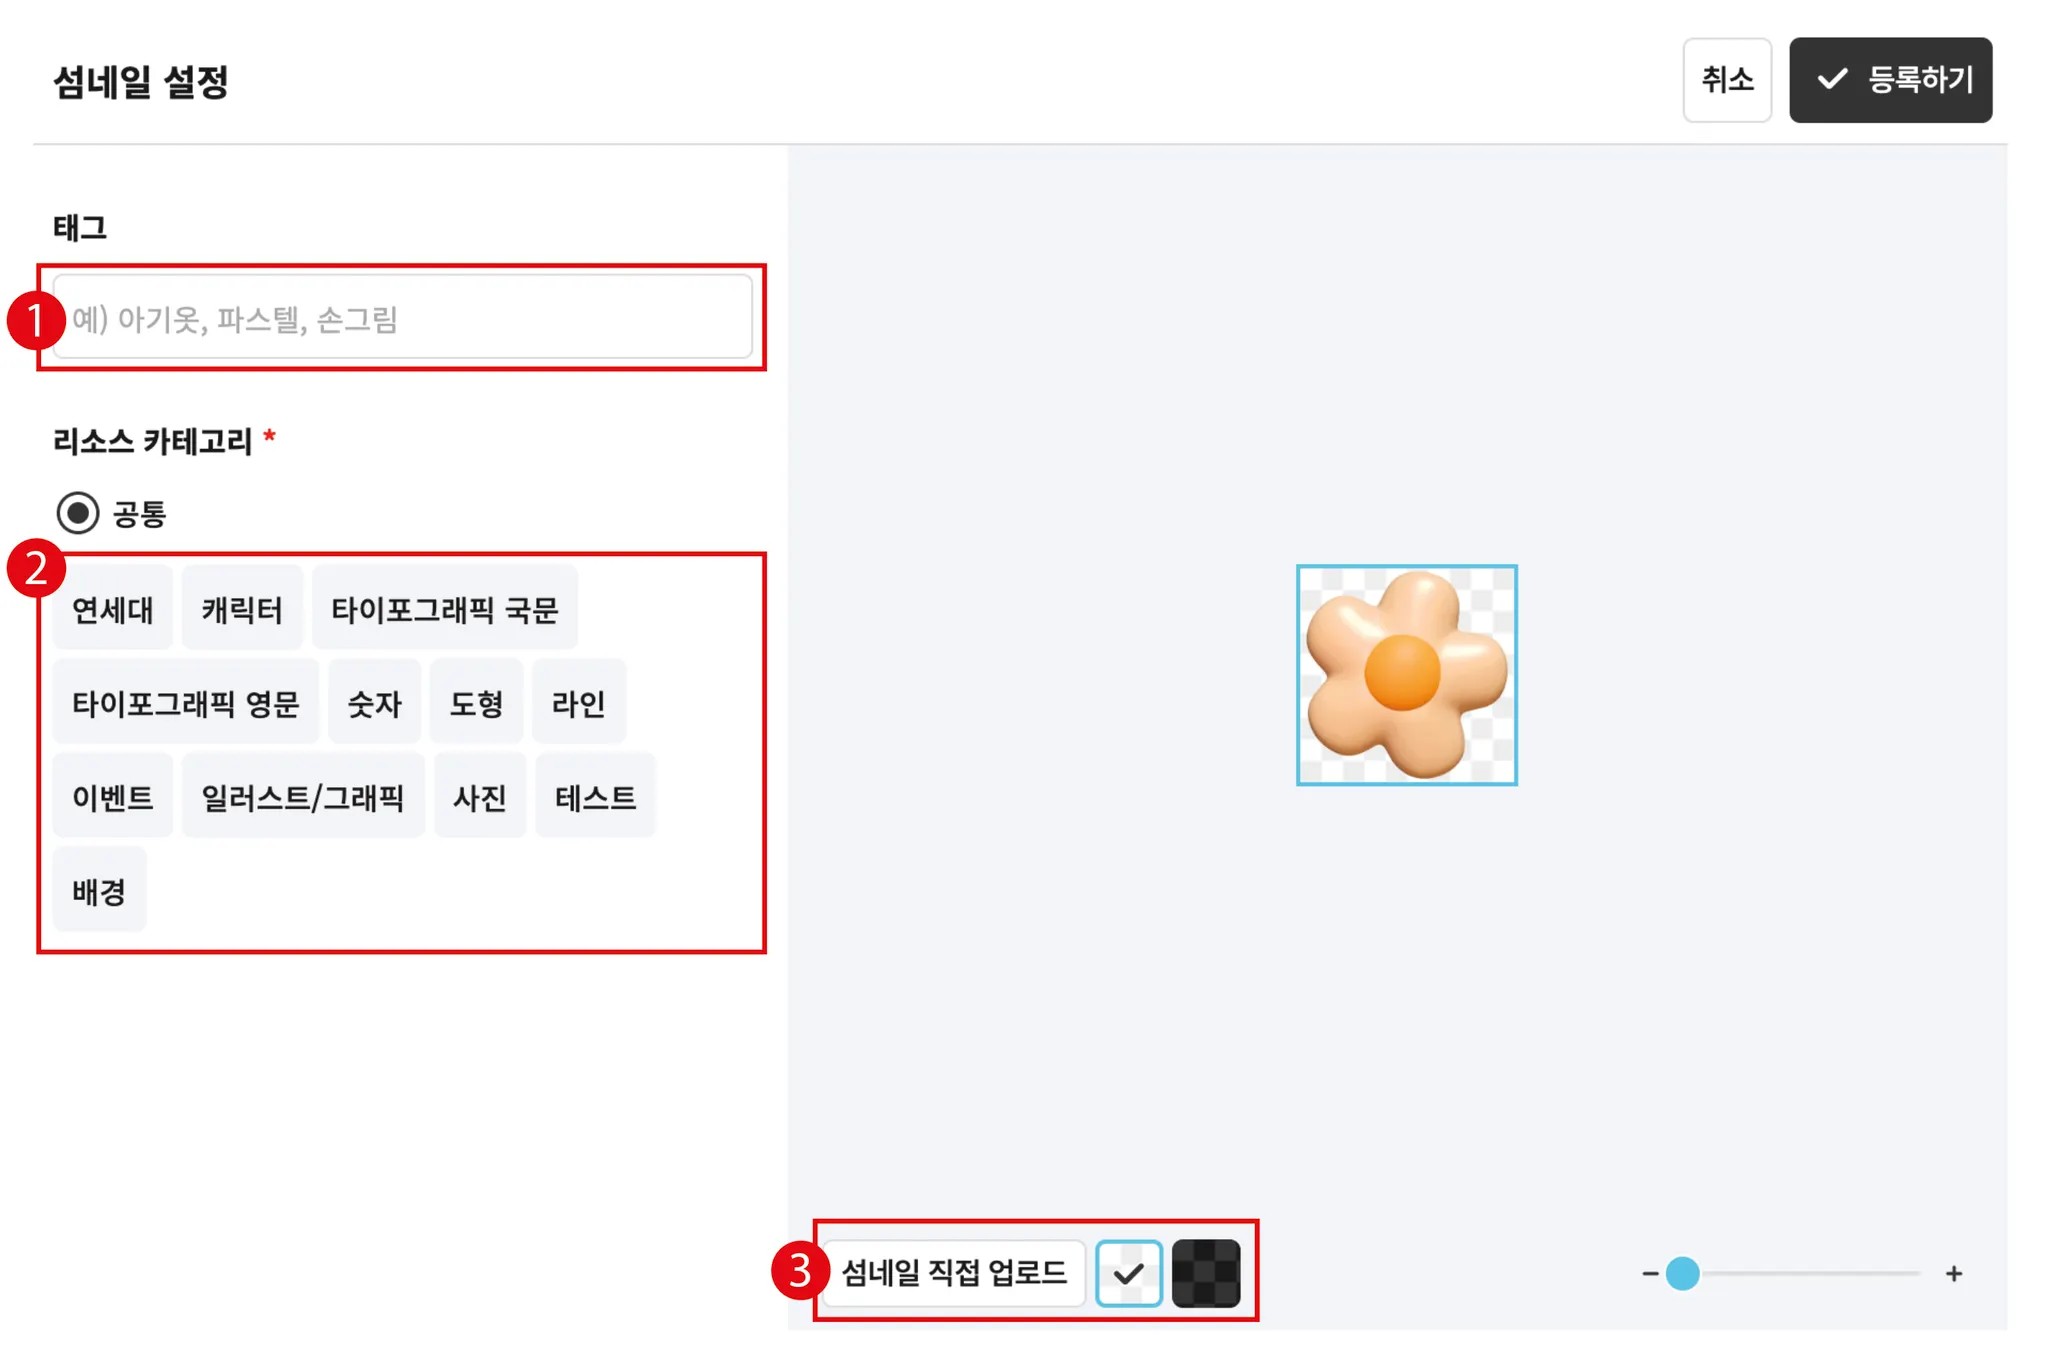Pick the 이벤트 category chip
This screenshot has width=2048, height=1365.
[112, 796]
